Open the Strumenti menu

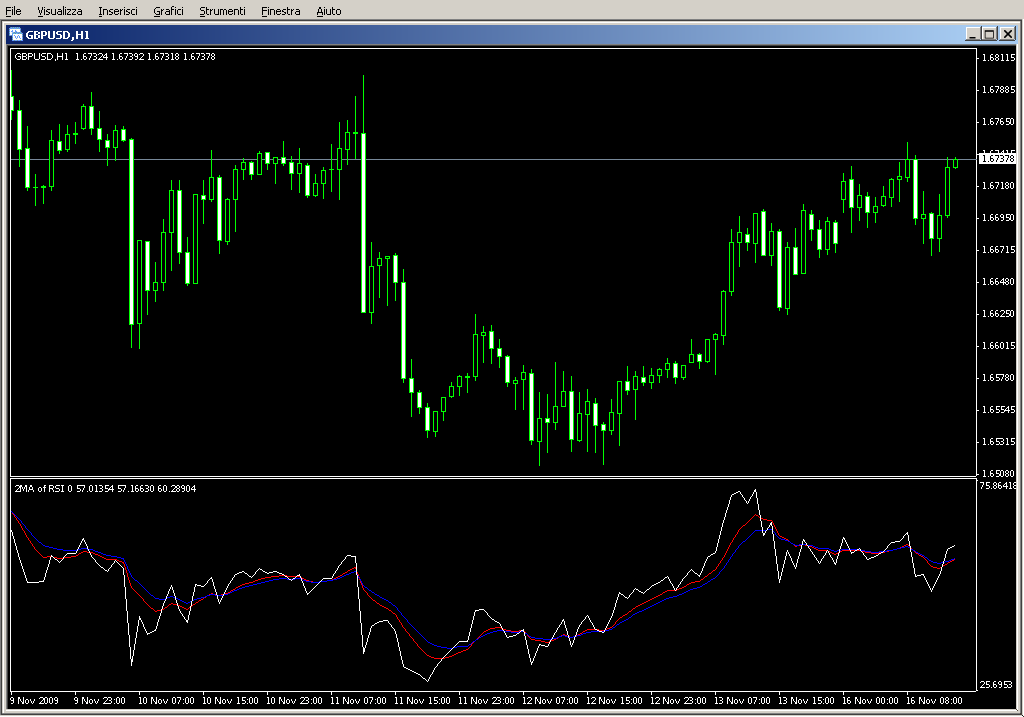(x=222, y=11)
